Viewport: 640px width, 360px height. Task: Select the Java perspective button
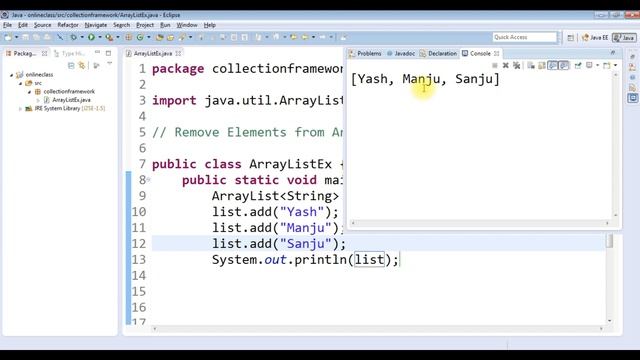click(x=624, y=38)
